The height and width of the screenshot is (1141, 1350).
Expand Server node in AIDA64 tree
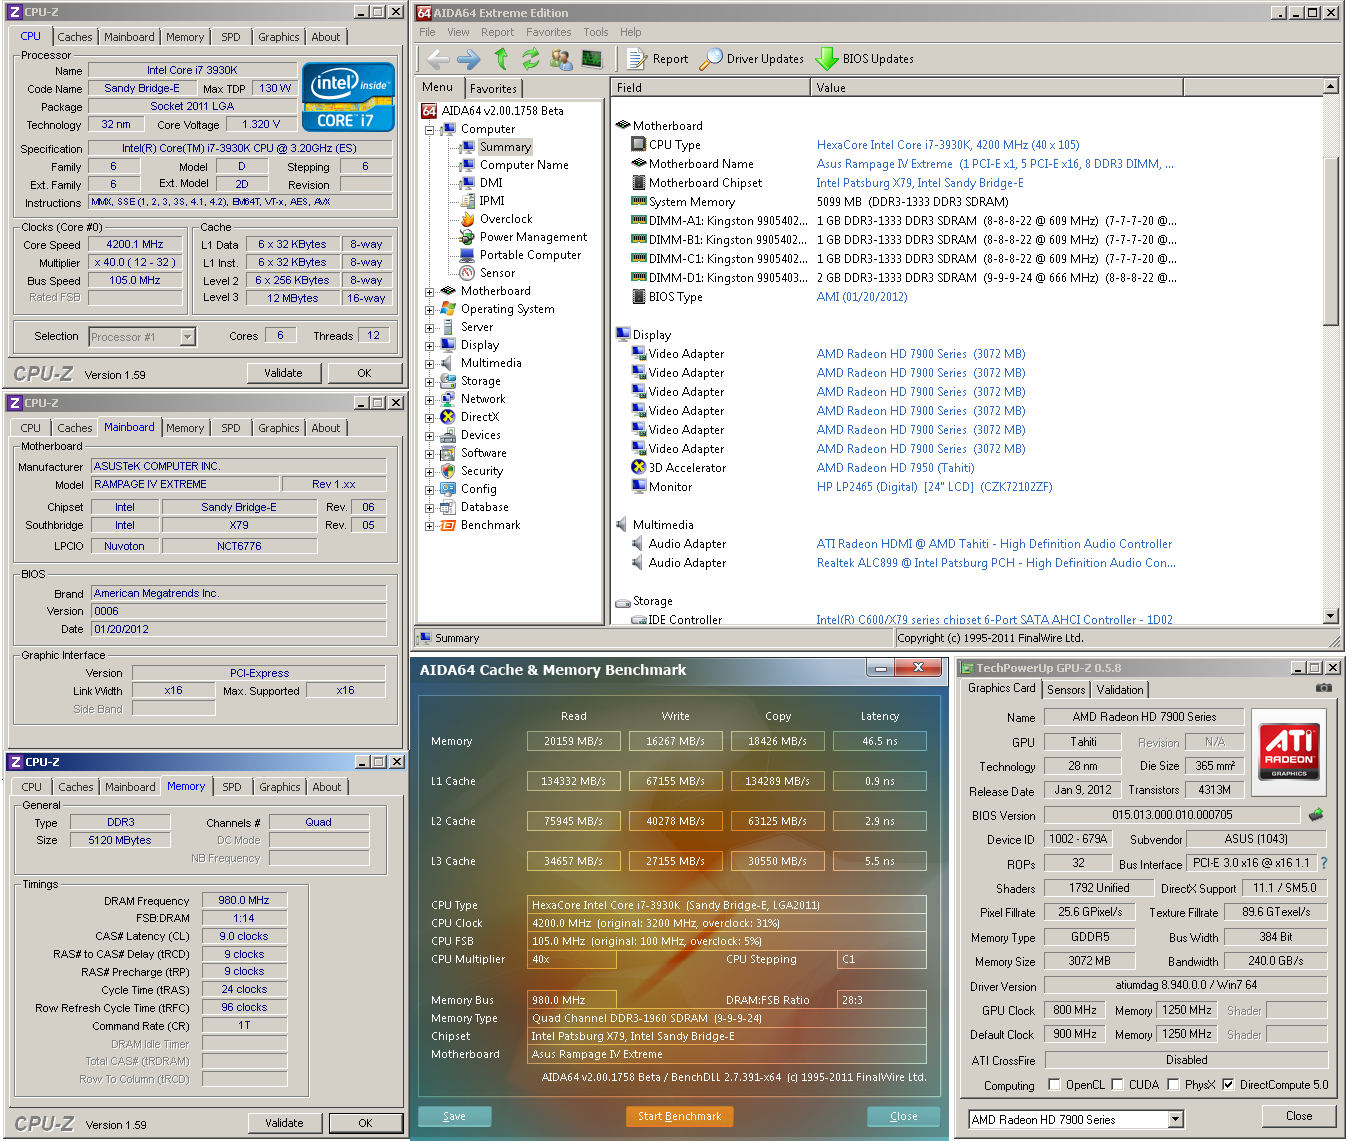pos(429,328)
